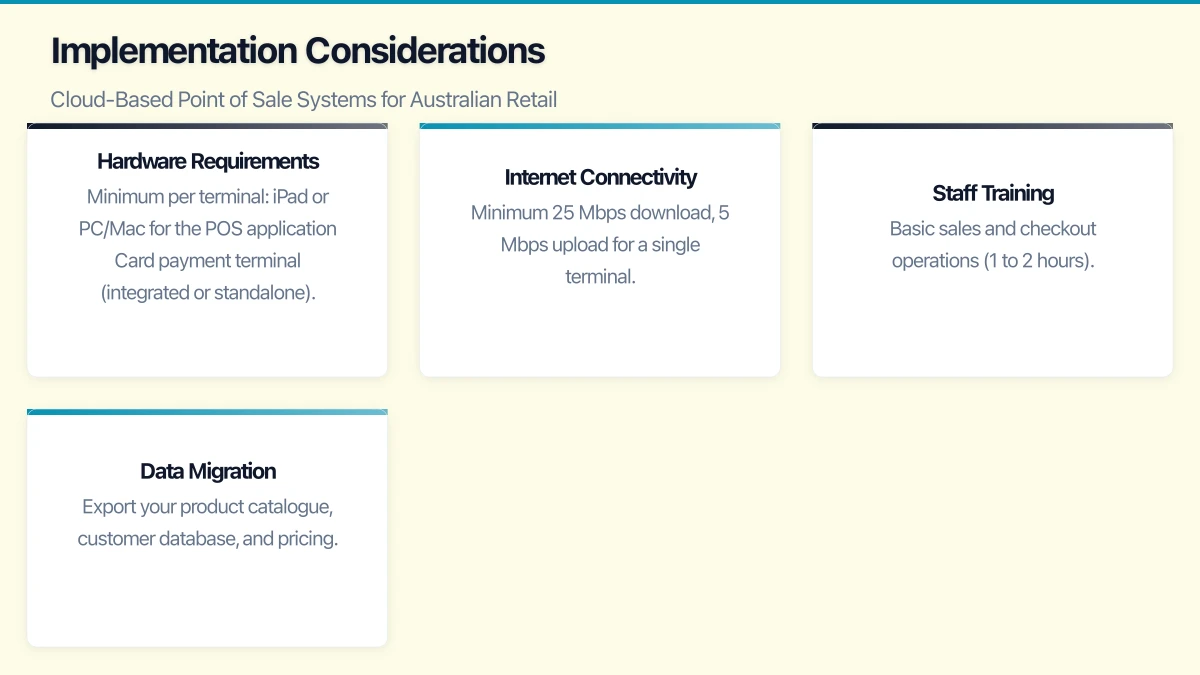Click the Data Migration card heading
Viewport: 1200px width, 675px height.
208,471
